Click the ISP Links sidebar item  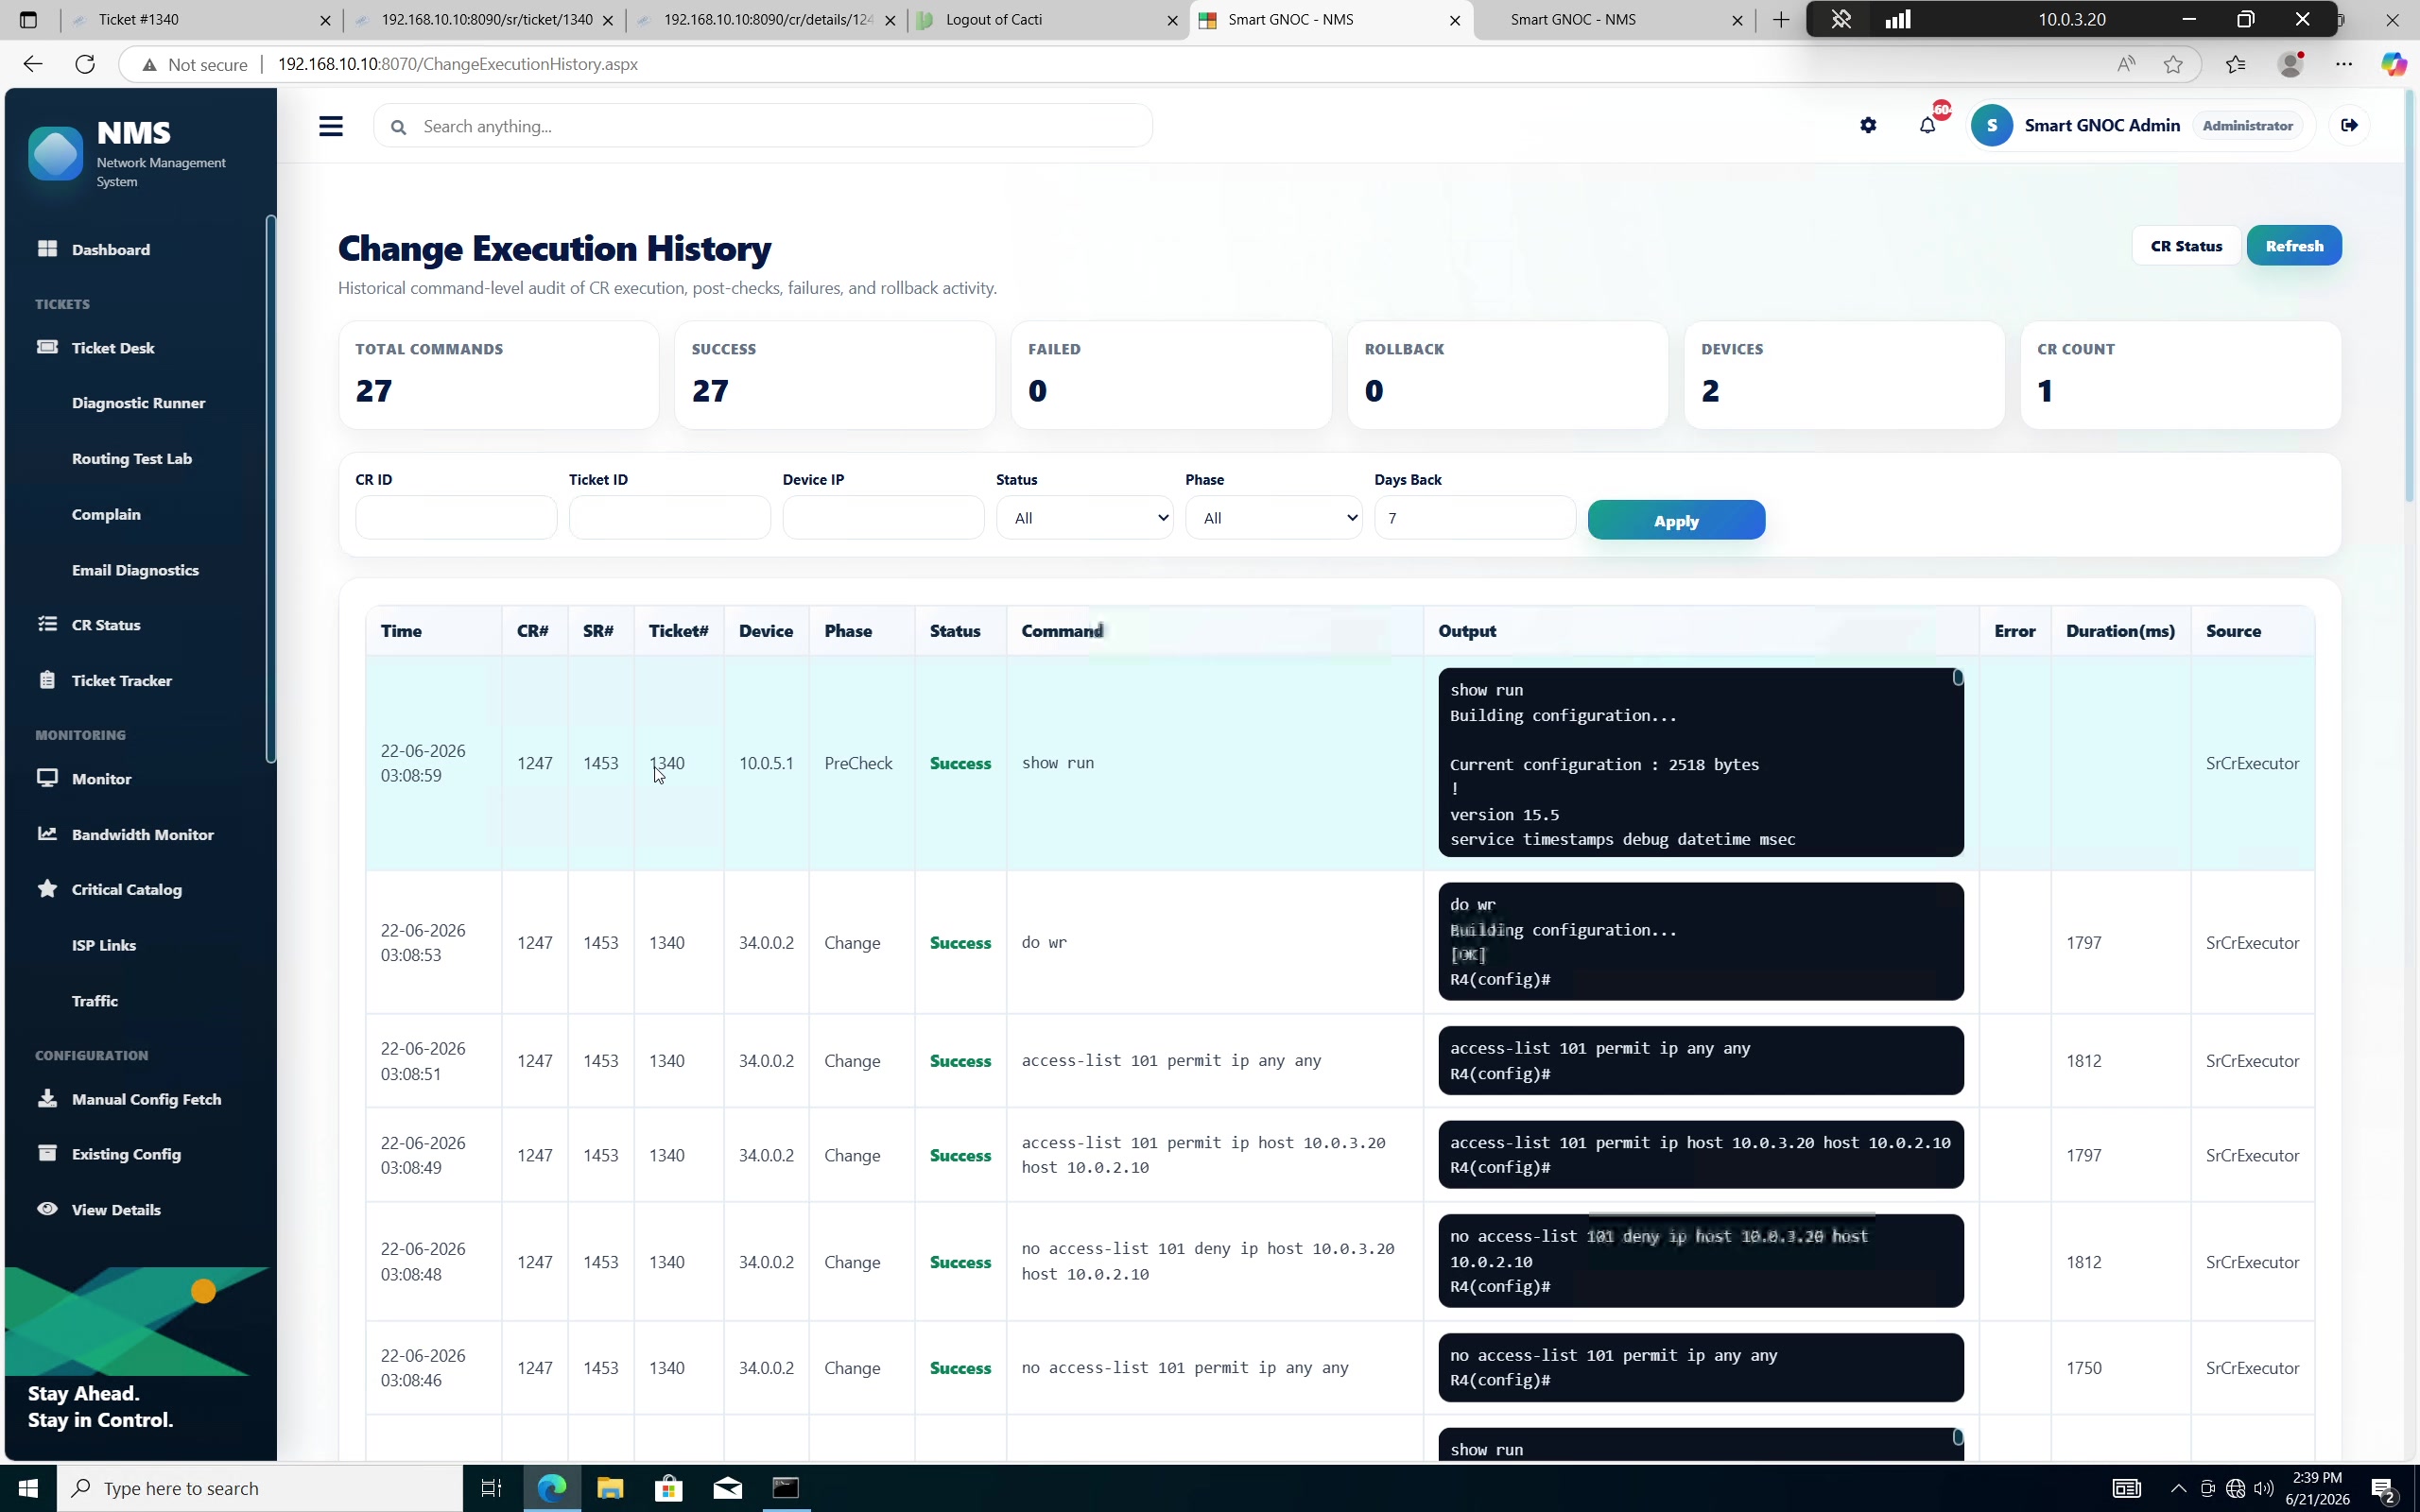point(104,945)
